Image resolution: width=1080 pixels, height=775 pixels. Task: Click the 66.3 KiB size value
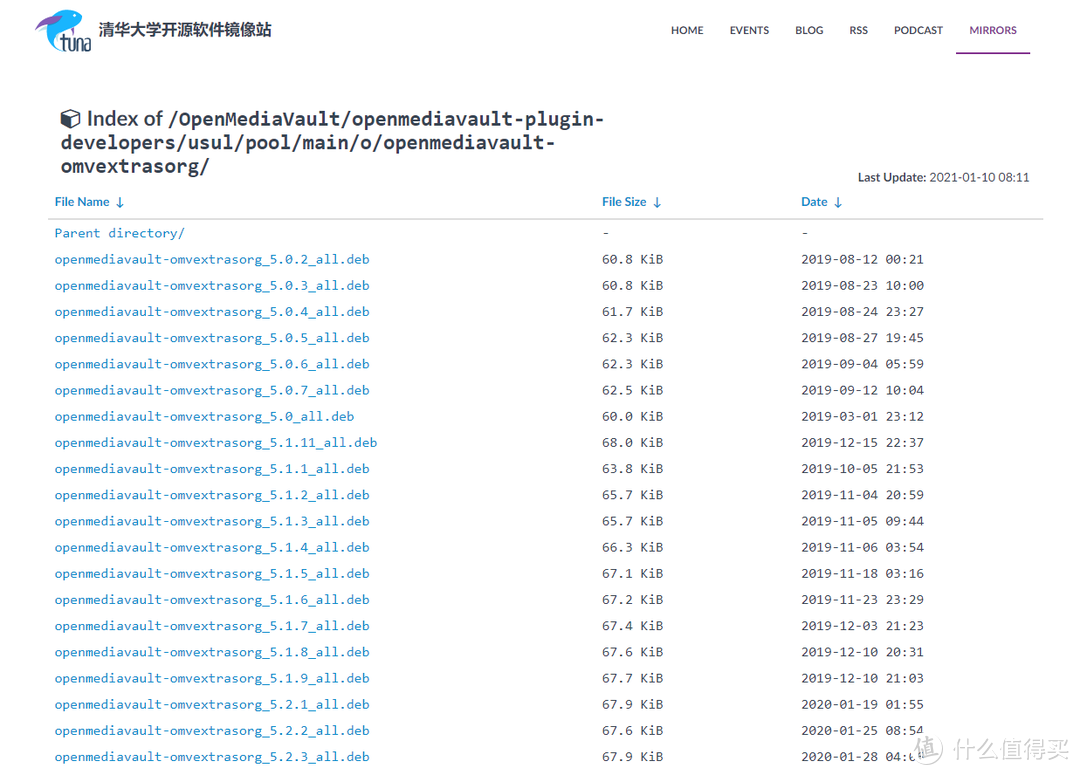(632, 547)
